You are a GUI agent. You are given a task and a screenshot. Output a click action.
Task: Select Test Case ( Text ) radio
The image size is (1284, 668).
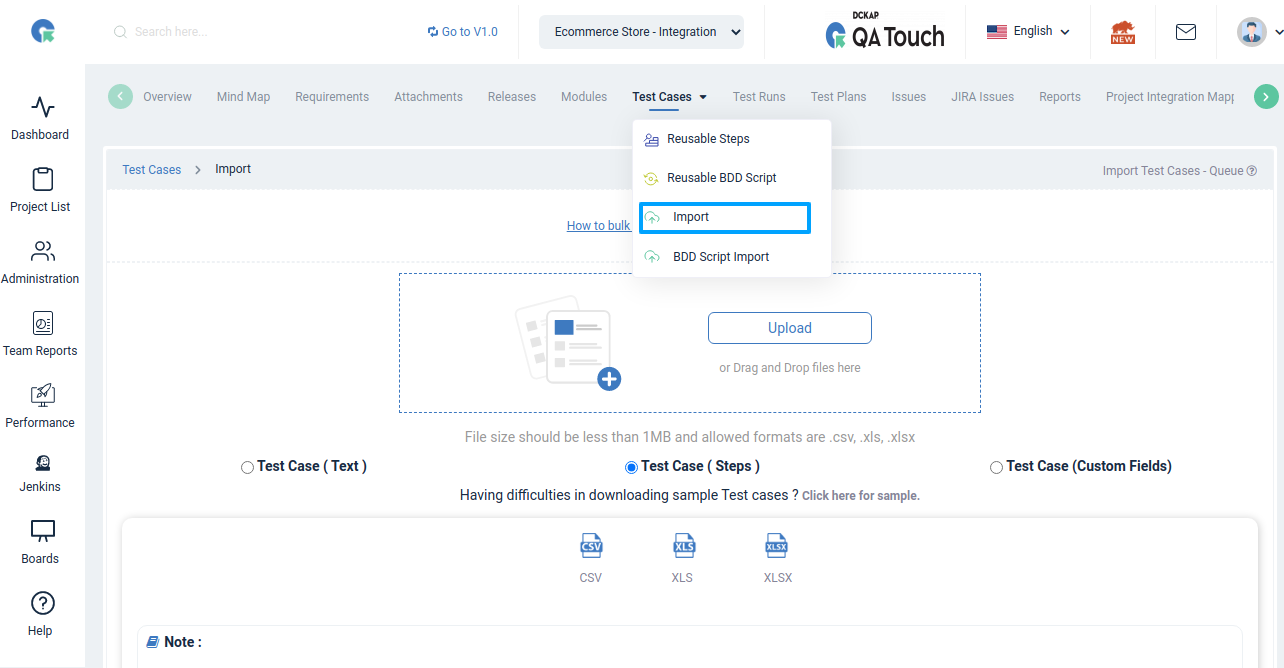[247, 467]
